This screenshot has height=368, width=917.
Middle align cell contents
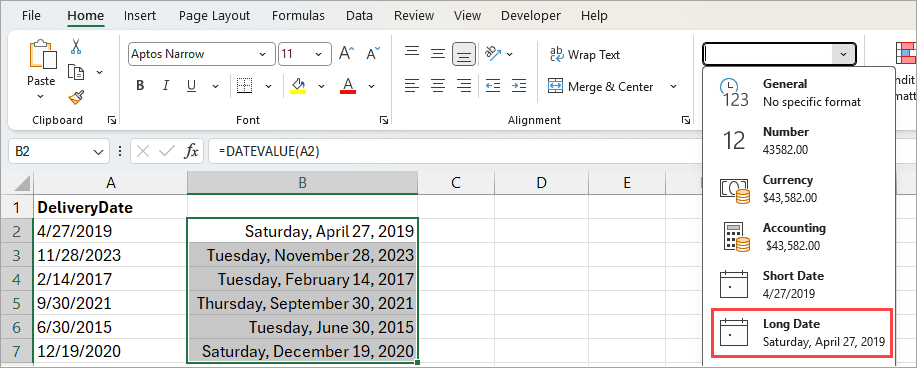point(438,54)
